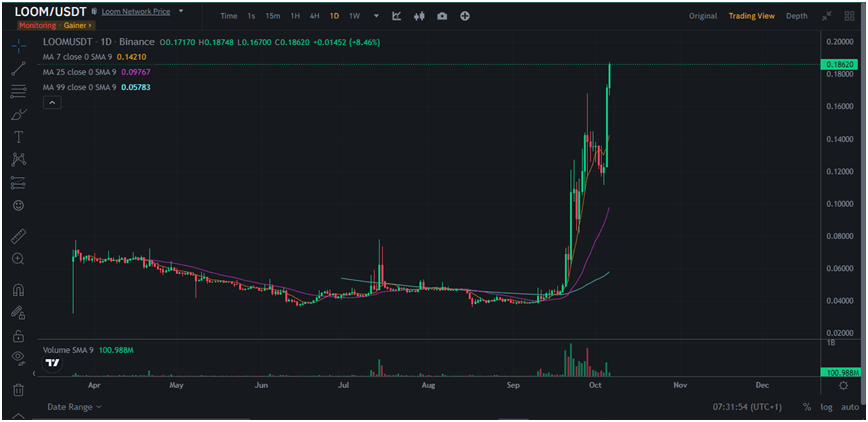868x422 pixels.
Task: Click the MA 25 indicator legend
Action: point(97,72)
